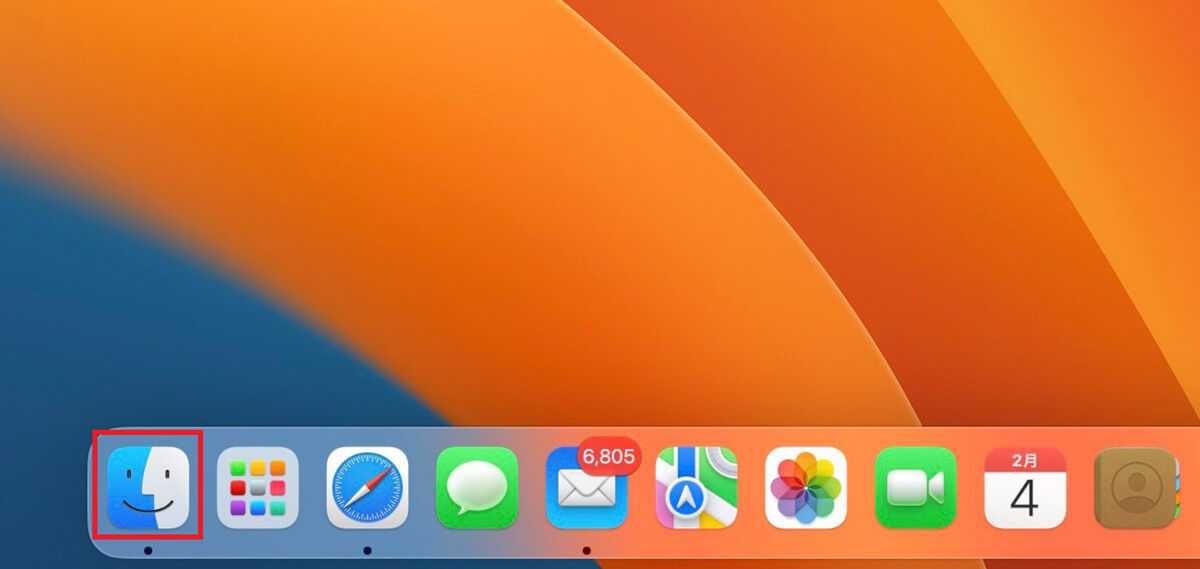The image size is (1200, 569).
Task: Open the Contacts app in Dock
Action: tap(1135, 487)
